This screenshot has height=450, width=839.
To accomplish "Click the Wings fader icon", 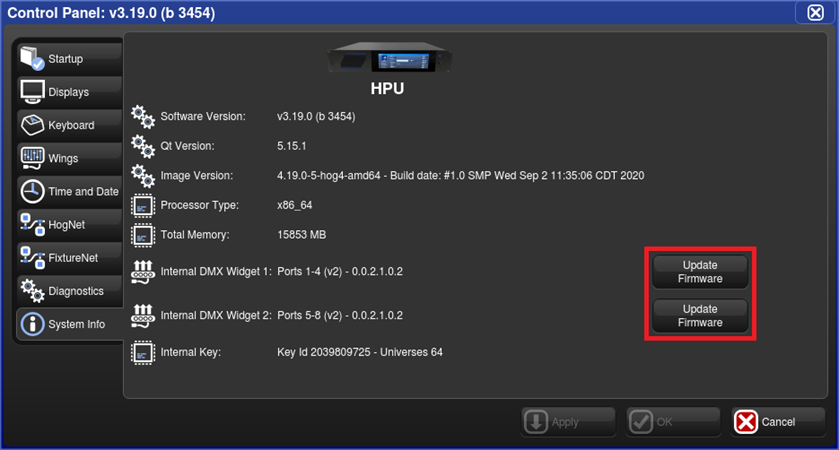I will [x=32, y=158].
